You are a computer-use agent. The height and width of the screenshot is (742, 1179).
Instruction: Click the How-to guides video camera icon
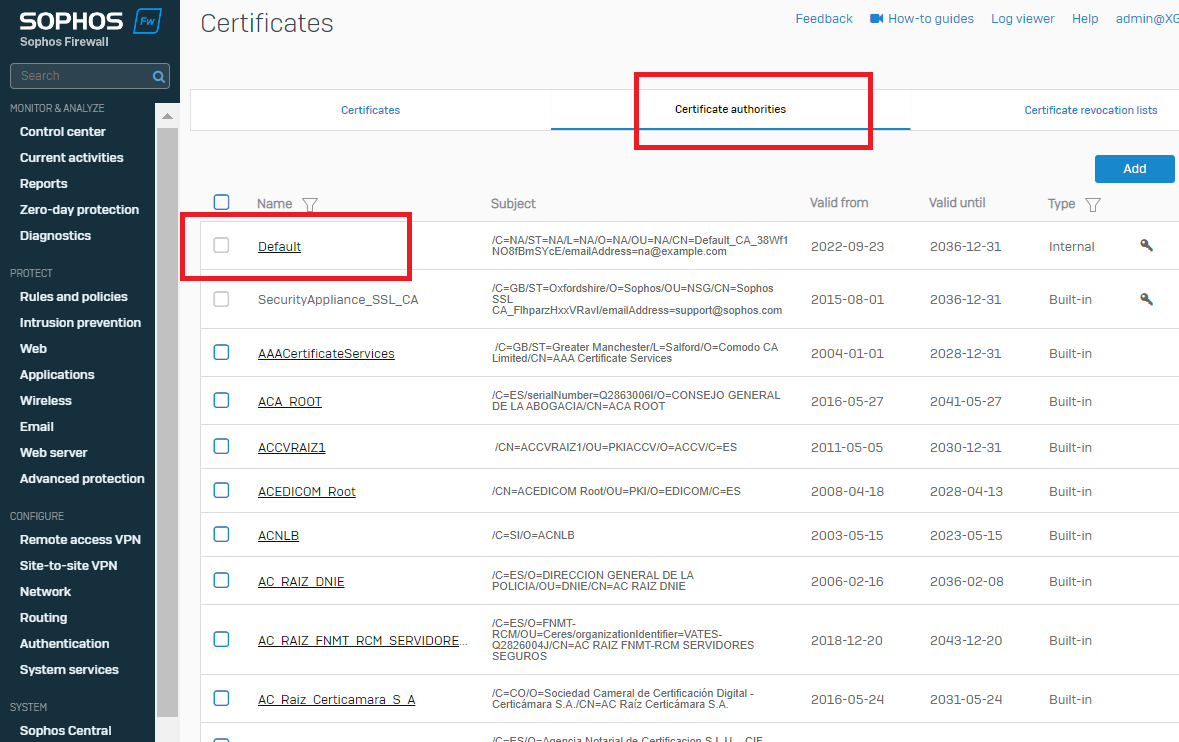click(x=877, y=19)
